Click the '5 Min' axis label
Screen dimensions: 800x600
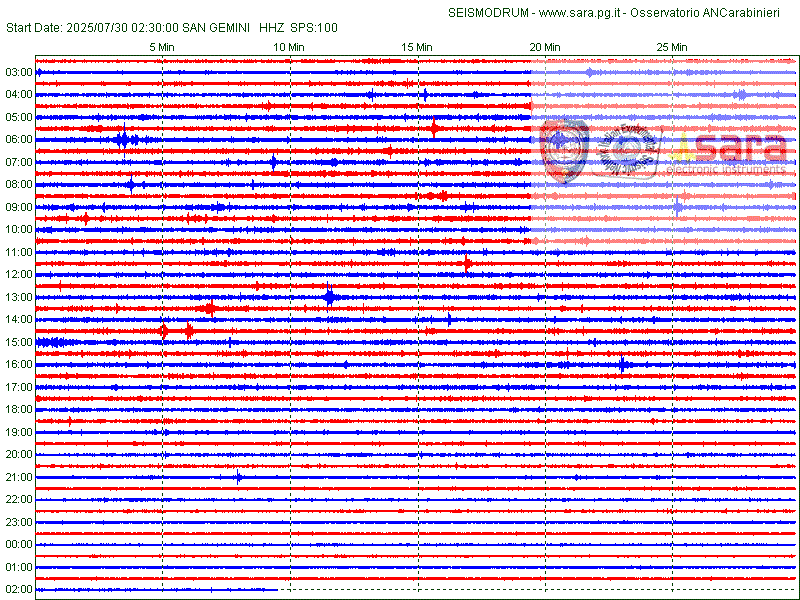tap(162, 47)
